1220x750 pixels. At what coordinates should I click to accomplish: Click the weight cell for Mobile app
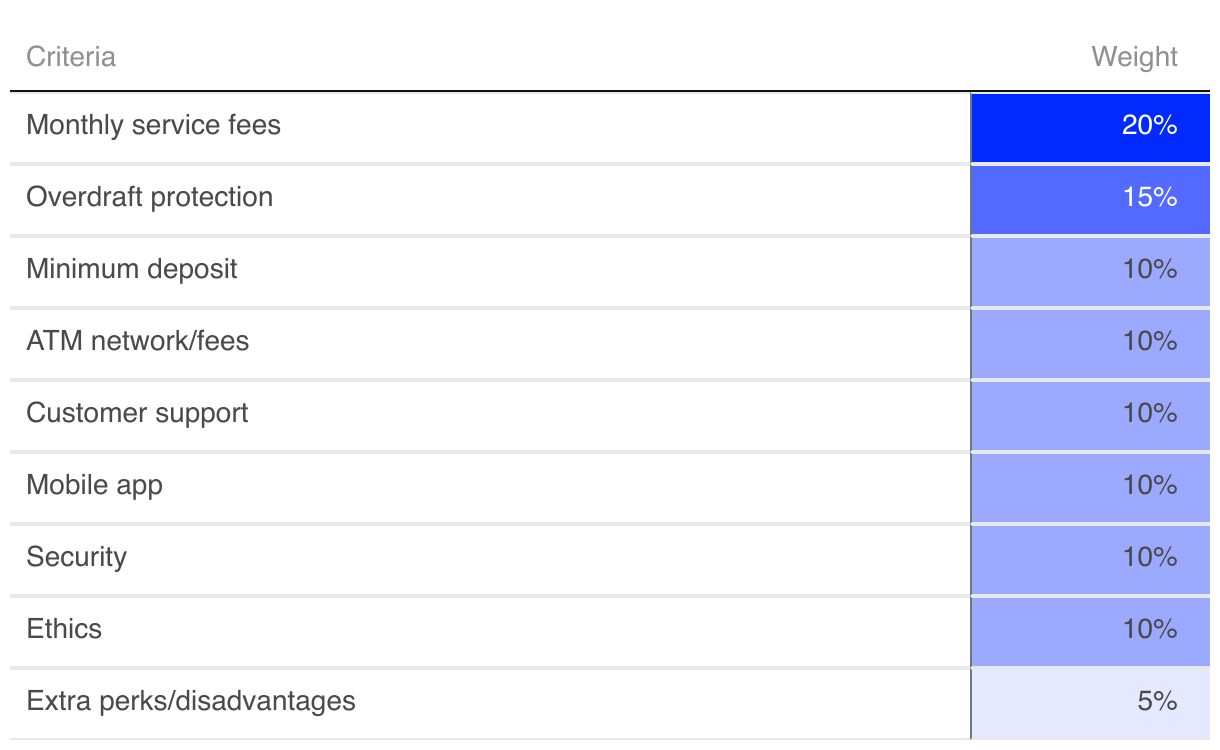coord(1090,486)
